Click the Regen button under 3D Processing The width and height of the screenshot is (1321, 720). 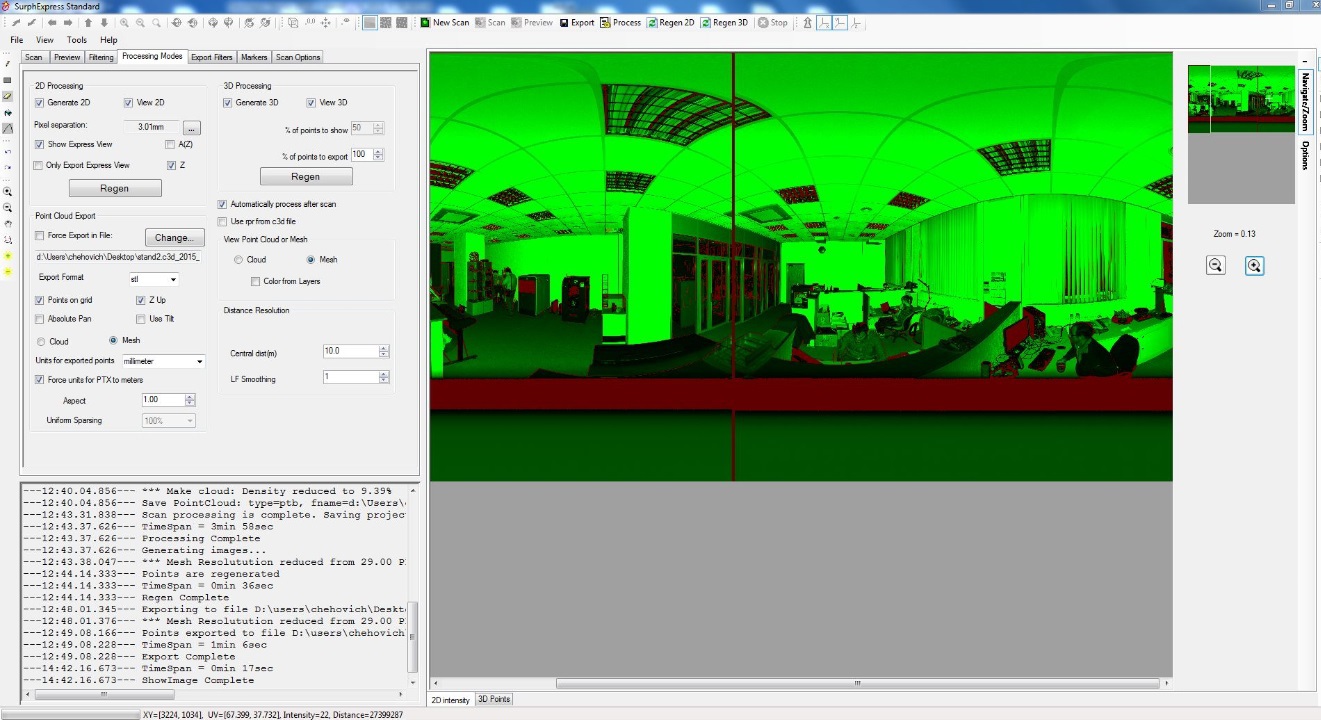coord(306,176)
